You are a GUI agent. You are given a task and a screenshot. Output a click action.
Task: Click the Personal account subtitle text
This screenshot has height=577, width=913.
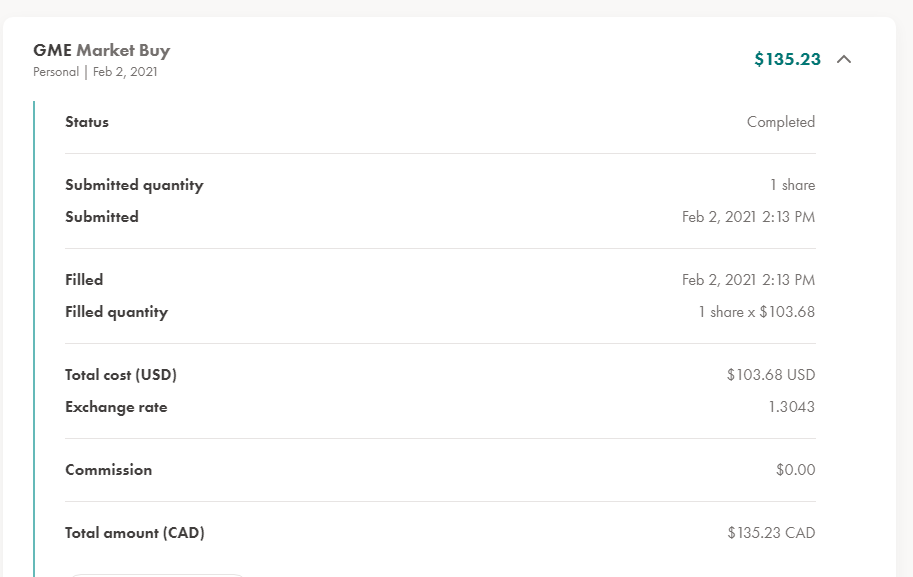56,72
